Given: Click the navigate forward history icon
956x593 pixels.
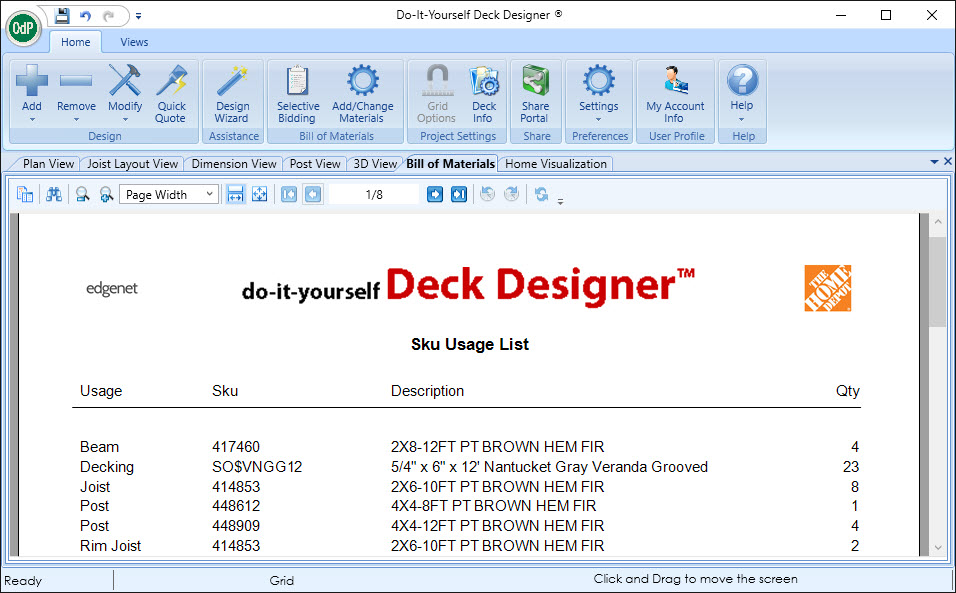Looking at the screenshot, I should click(512, 194).
